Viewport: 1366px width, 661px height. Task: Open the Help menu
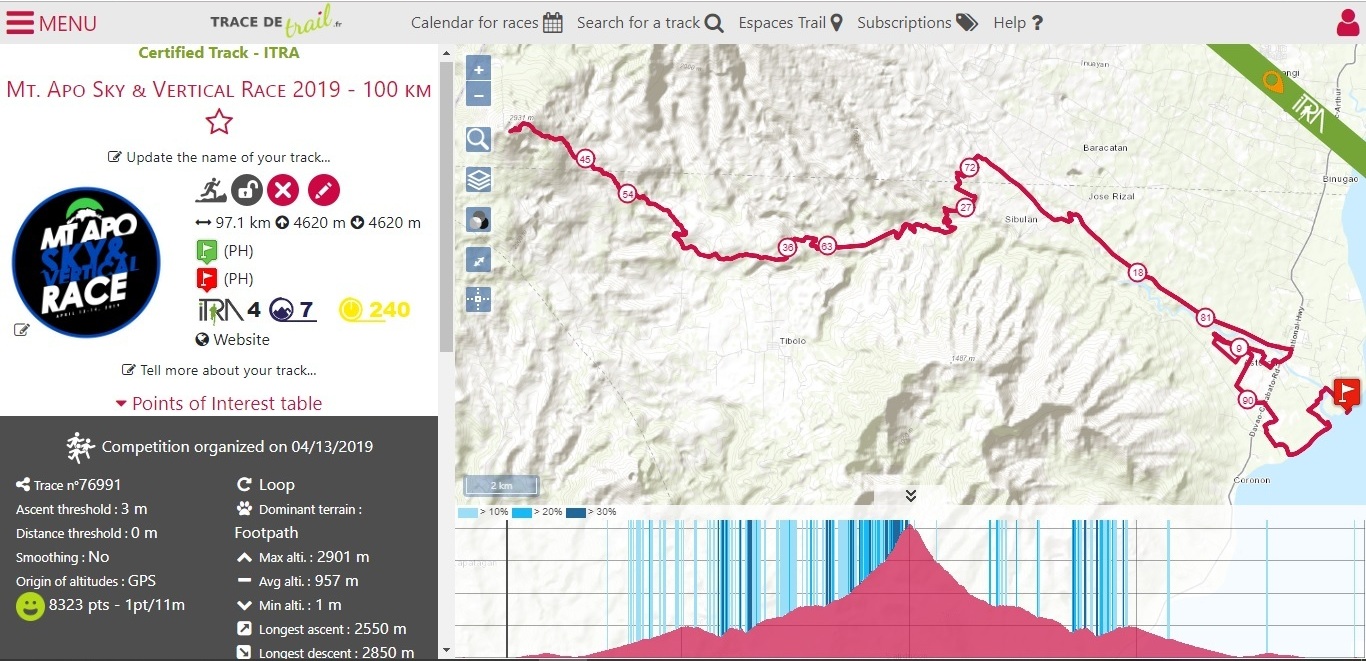pyautogui.click(x=1018, y=23)
